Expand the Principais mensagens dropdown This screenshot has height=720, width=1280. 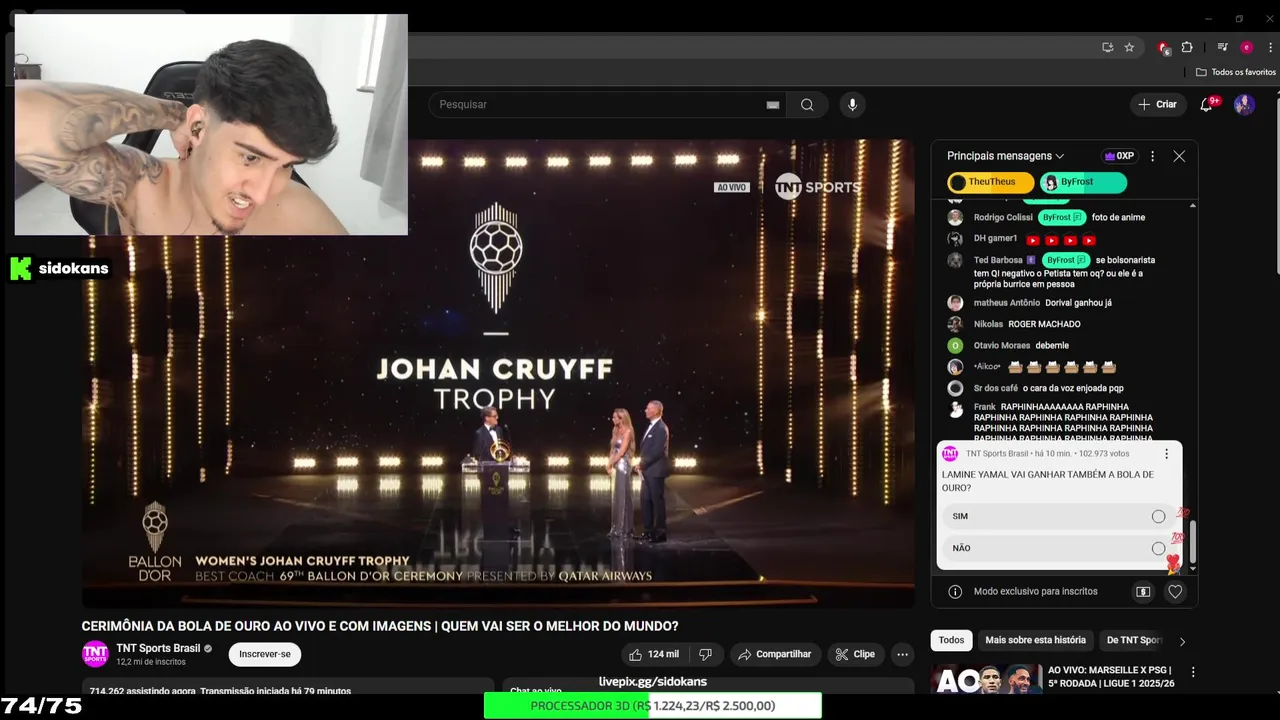tap(1005, 156)
